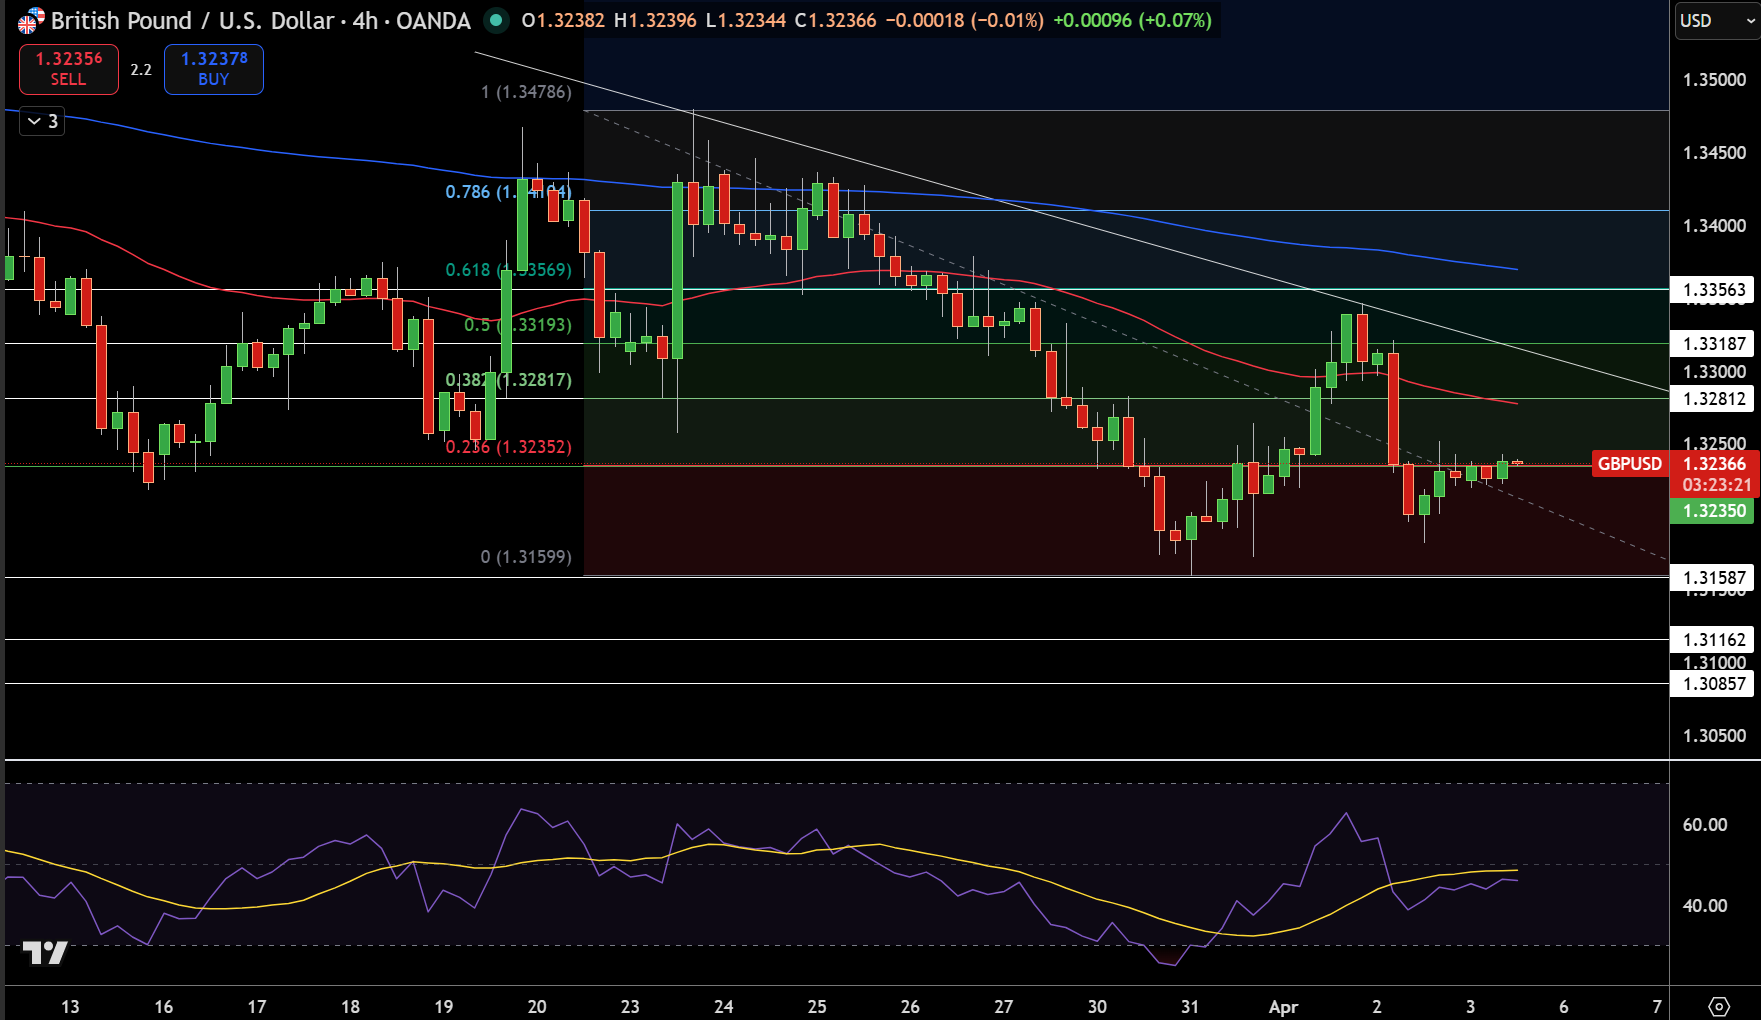Select the 1.31587 price level label
This screenshot has height=1020, width=1761.
tap(1714, 578)
